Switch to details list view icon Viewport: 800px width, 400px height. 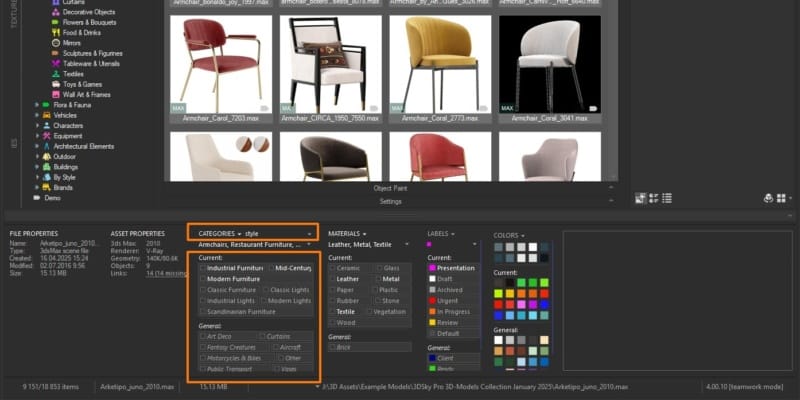point(654,198)
